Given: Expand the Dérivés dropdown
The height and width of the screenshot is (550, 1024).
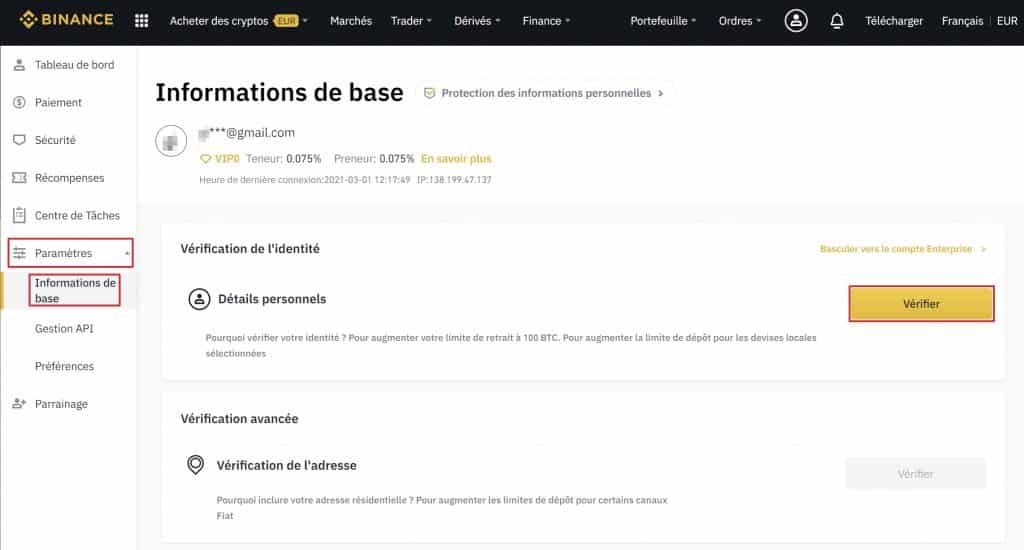Looking at the screenshot, I should click(477, 21).
